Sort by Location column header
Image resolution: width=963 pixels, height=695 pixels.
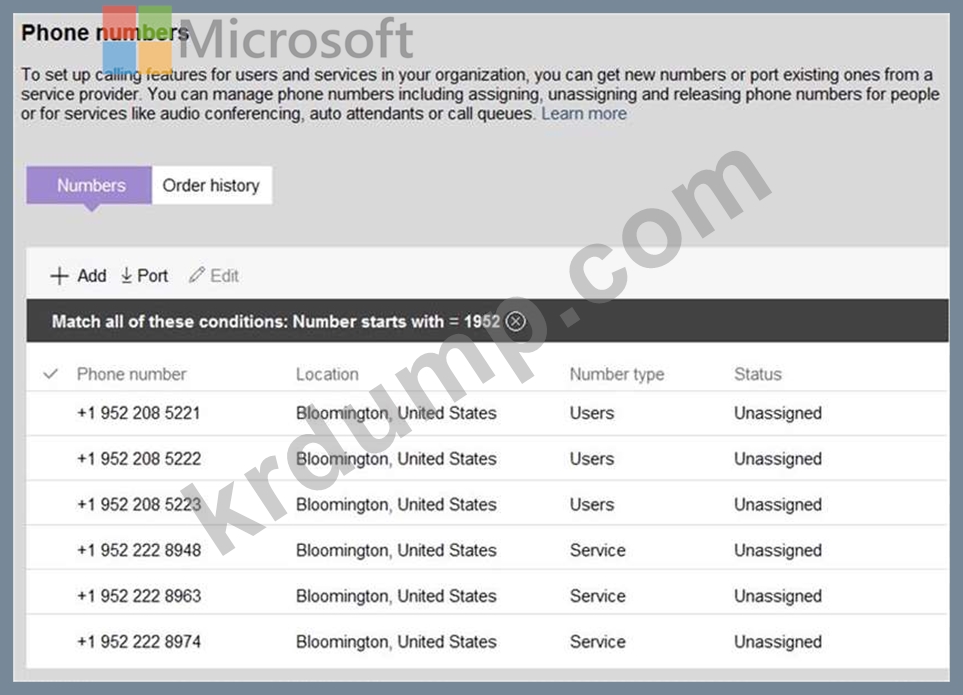tap(327, 374)
